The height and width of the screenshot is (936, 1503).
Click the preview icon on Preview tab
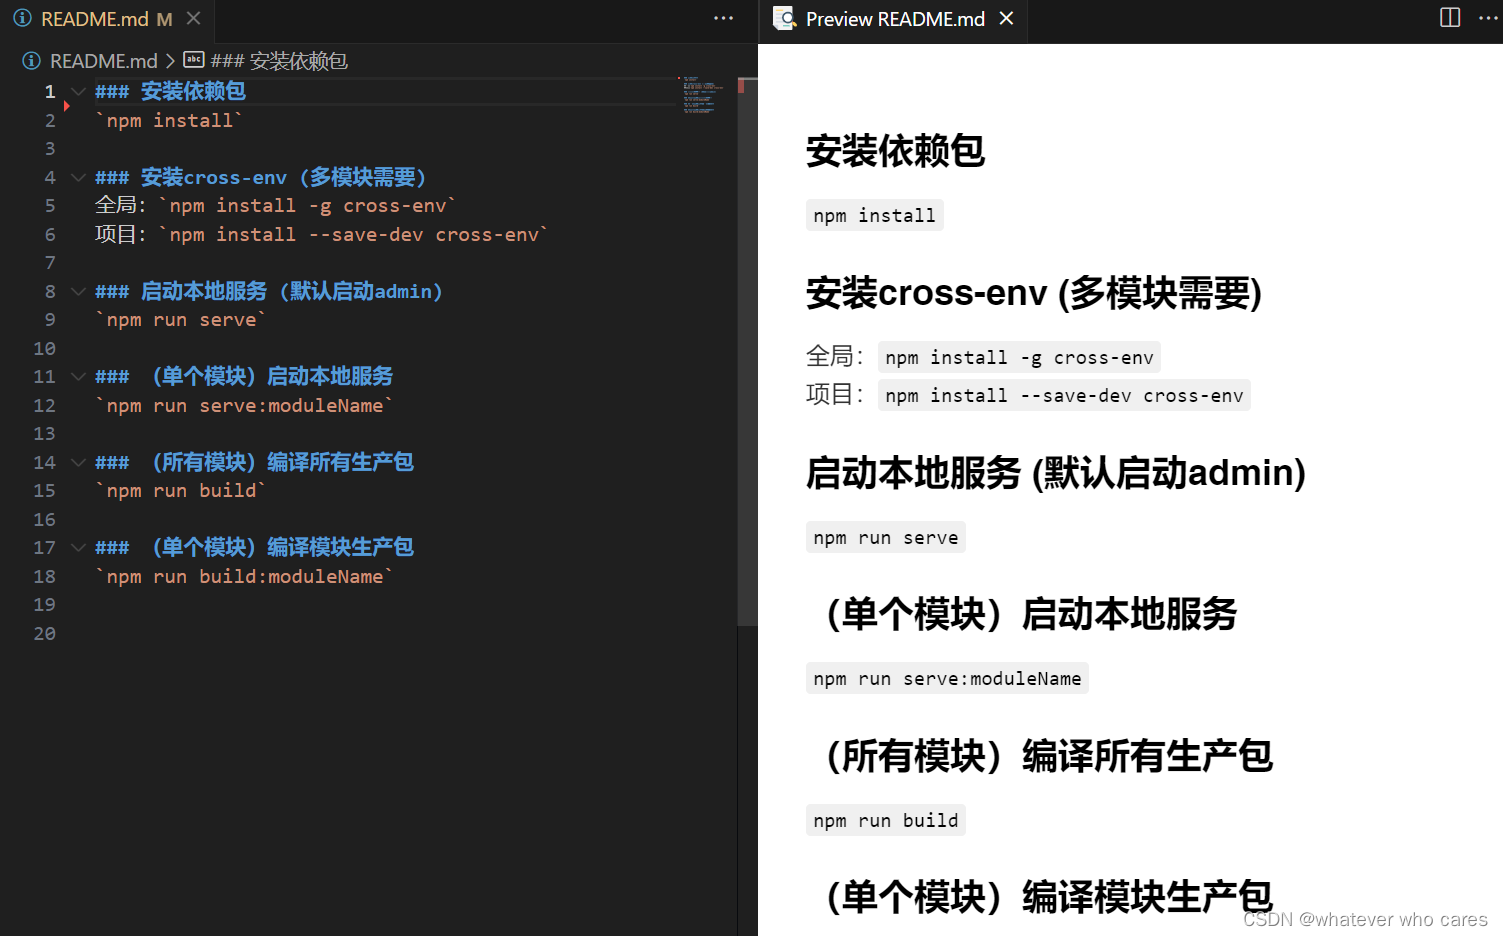pyautogui.click(x=785, y=19)
